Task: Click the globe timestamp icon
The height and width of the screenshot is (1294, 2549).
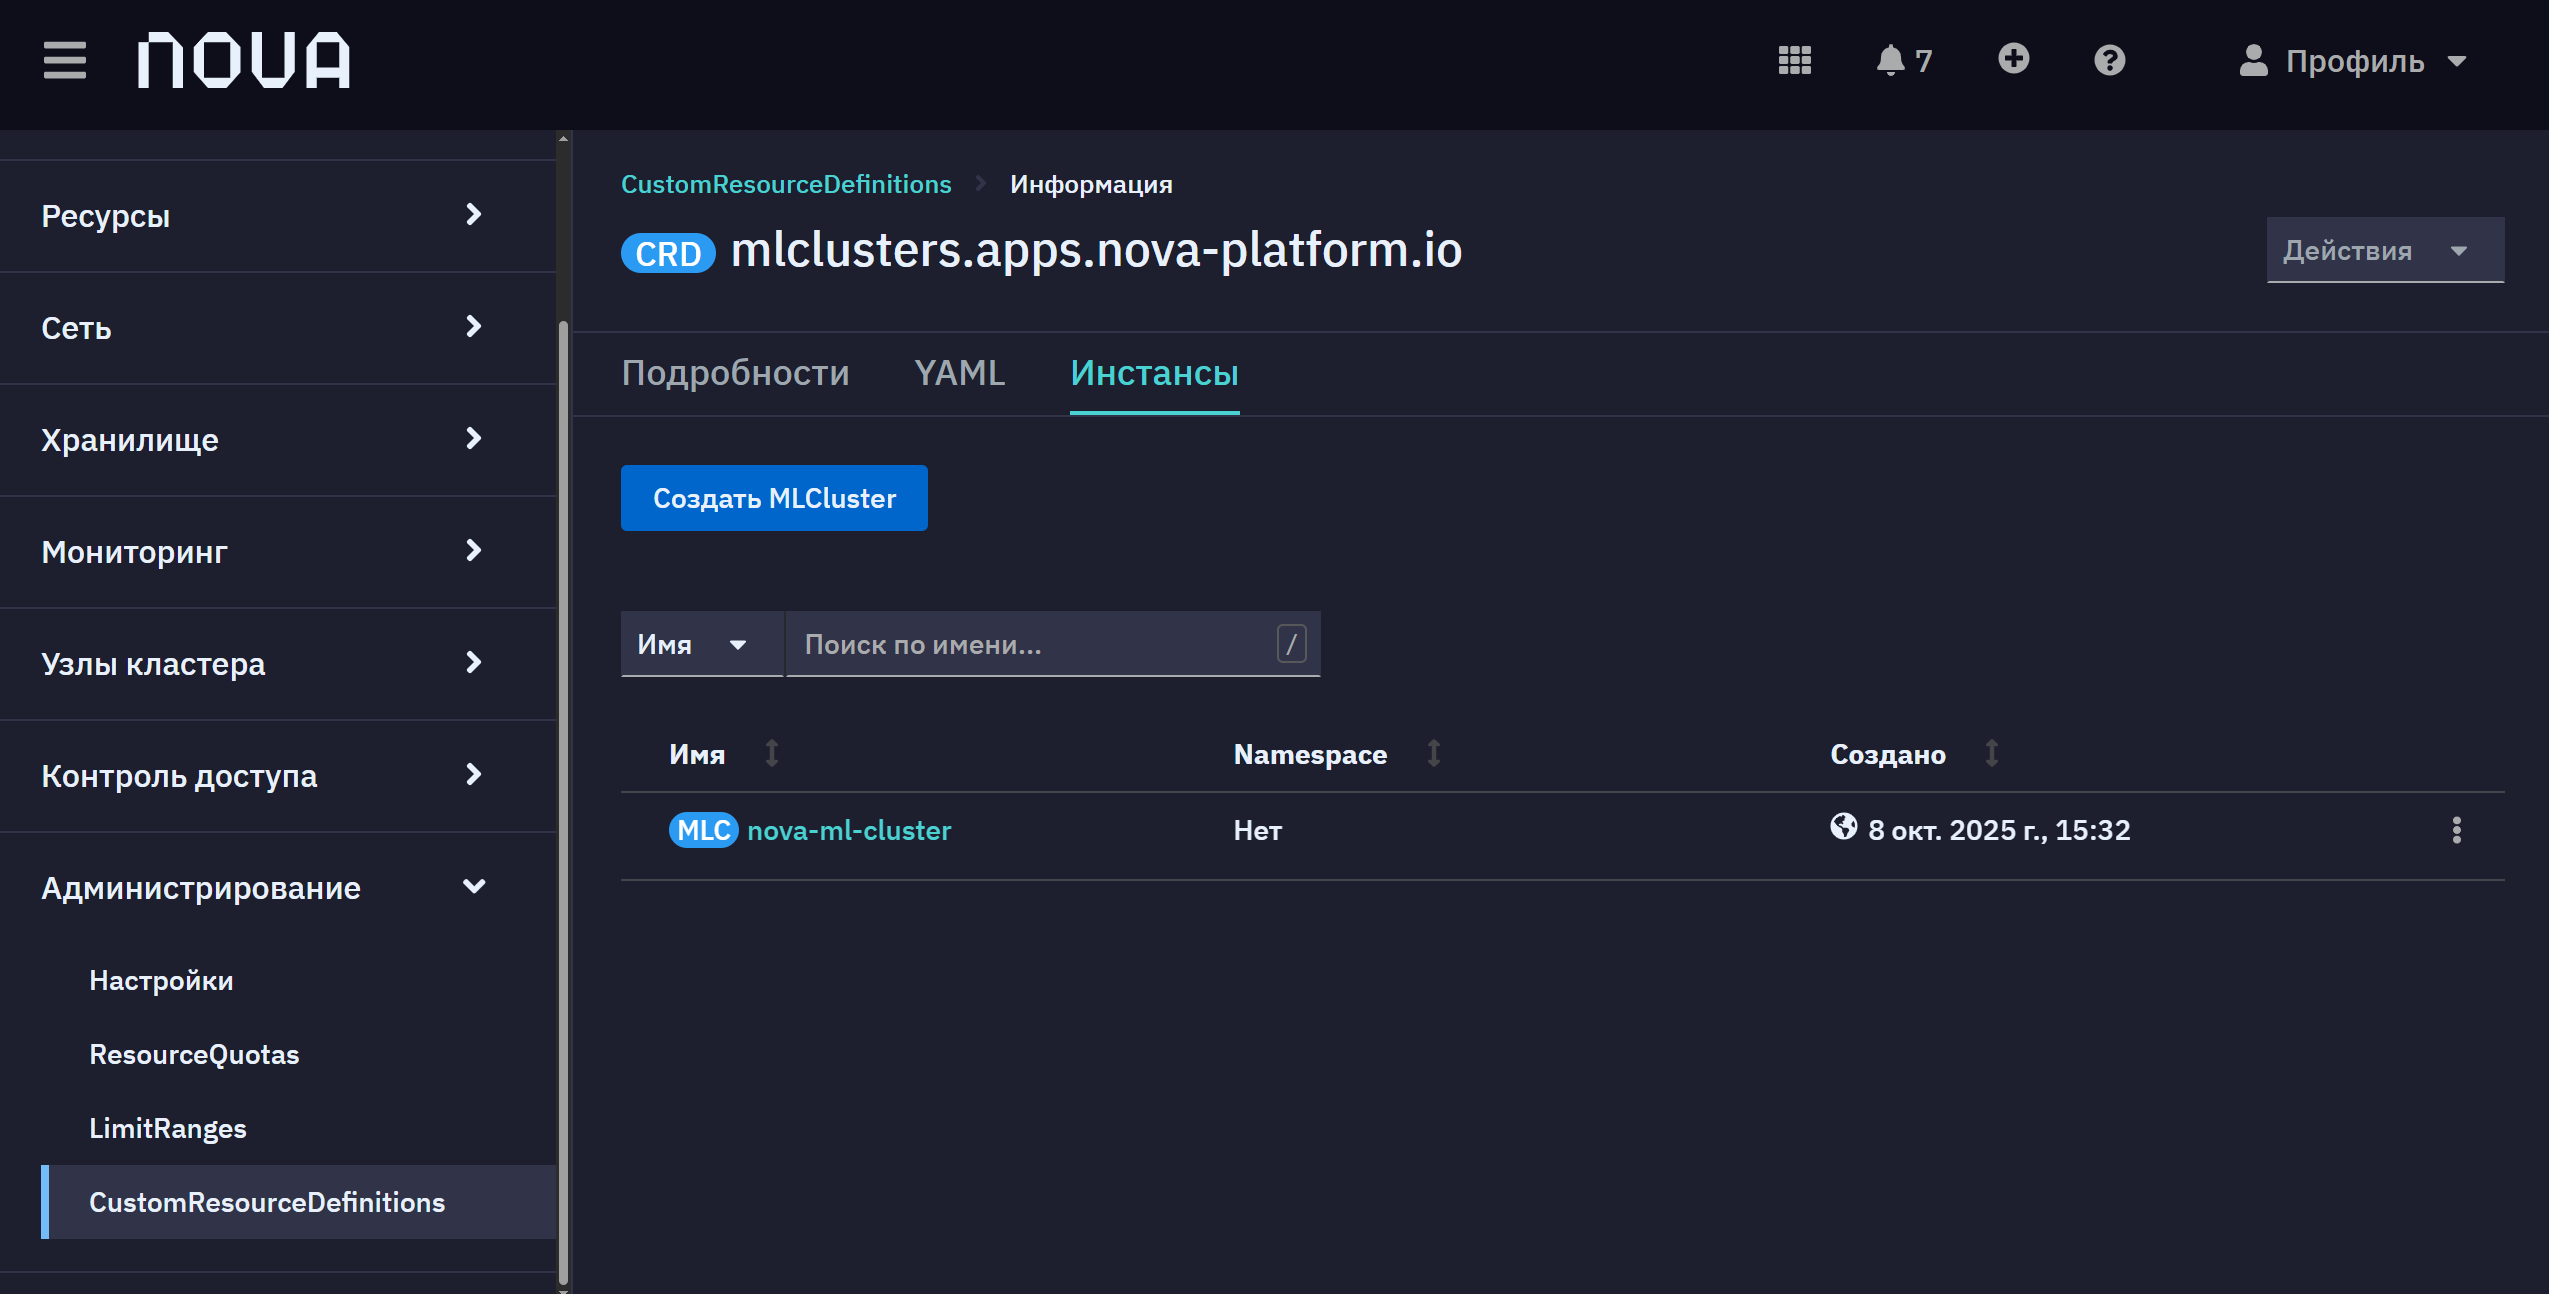Action: tap(1843, 826)
